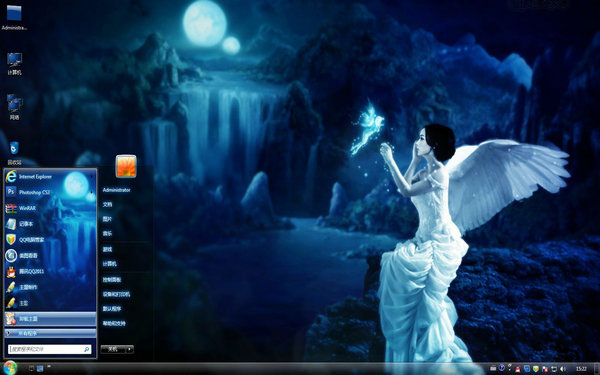Select the highlighted uninstall entry in Start menu
The height and width of the screenshot is (375, 600).
coord(50,319)
